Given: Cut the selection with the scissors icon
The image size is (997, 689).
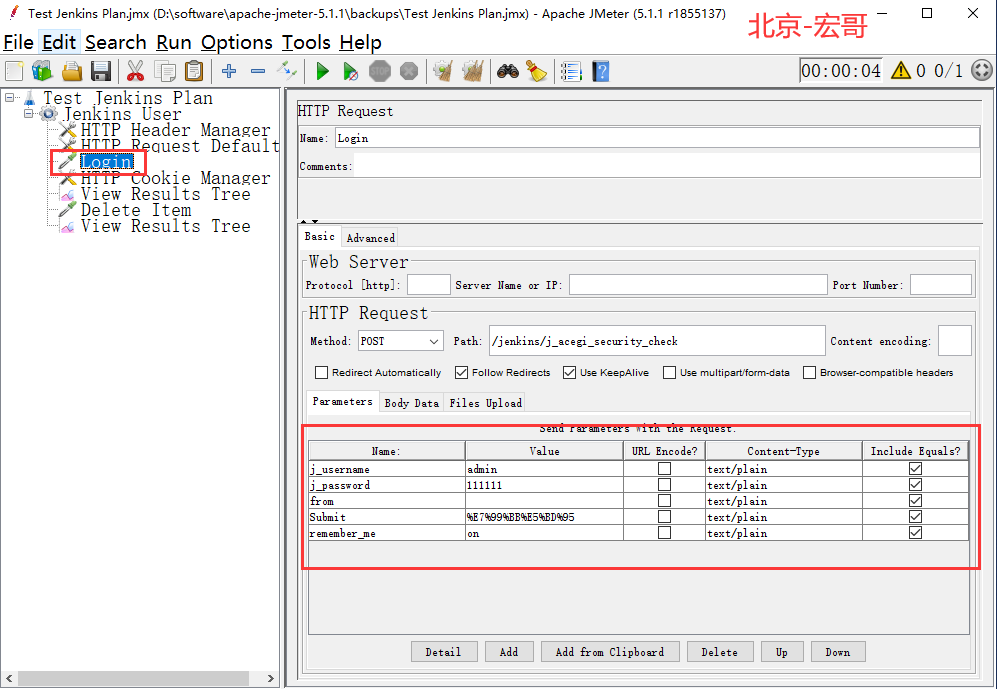Looking at the screenshot, I should coord(135,71).
